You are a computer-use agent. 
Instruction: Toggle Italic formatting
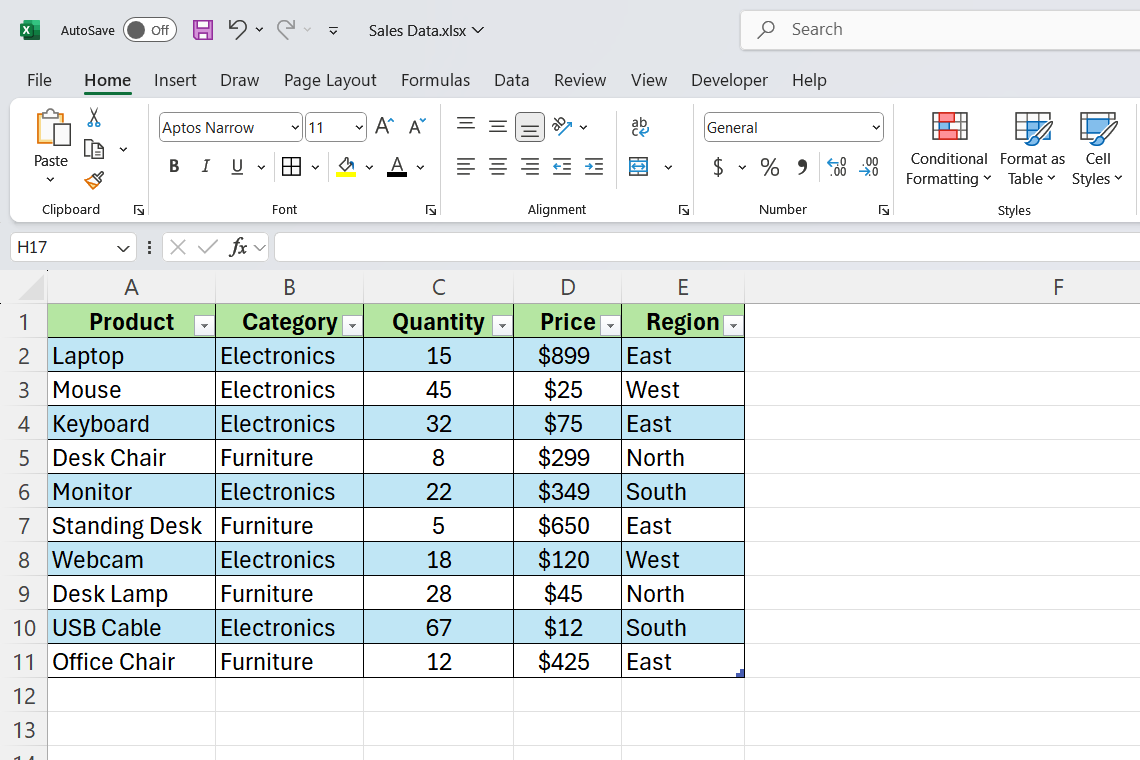click(206, 167)
